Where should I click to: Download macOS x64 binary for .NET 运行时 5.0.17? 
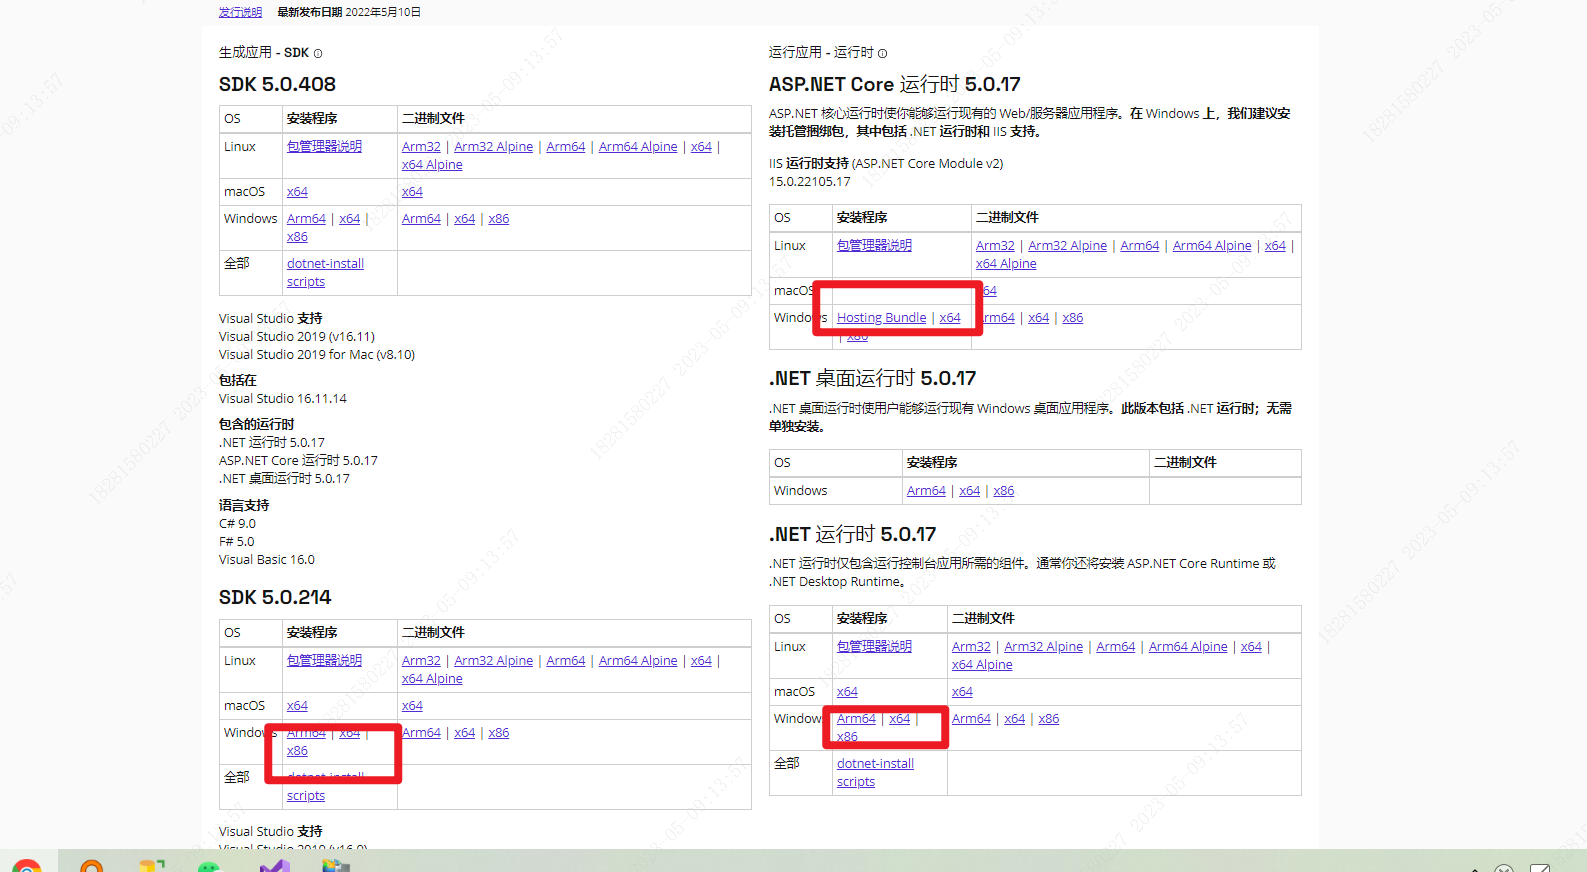click(x=962, y=691)
